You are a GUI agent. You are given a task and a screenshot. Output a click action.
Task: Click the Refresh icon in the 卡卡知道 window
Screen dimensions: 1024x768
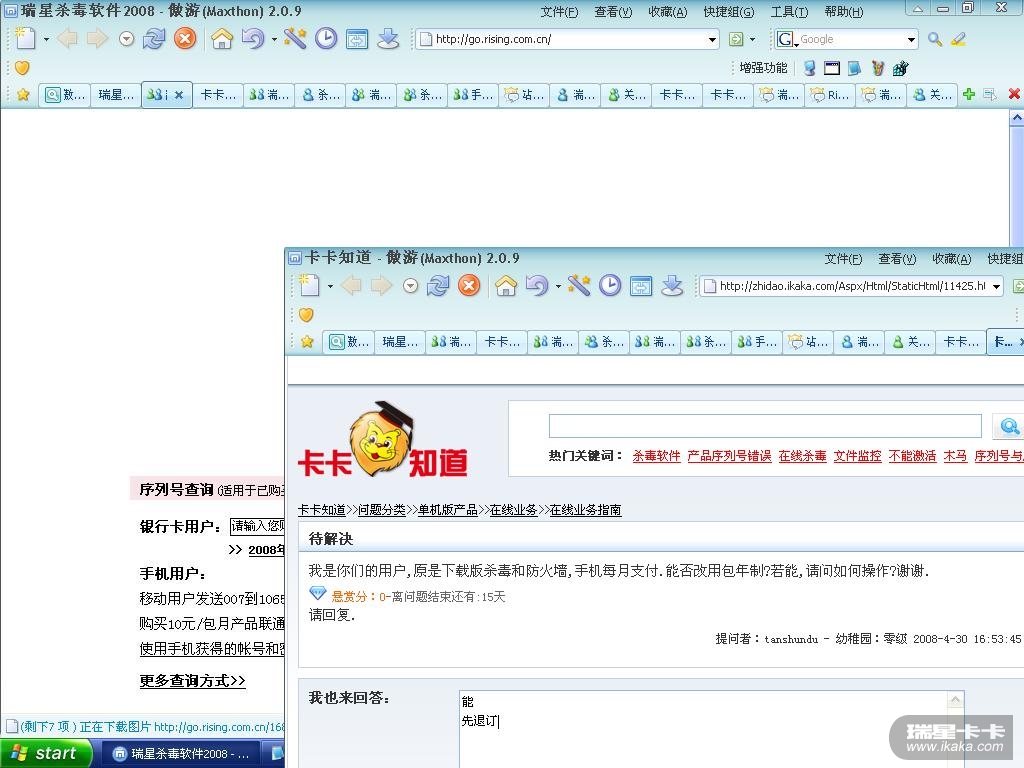438,285
